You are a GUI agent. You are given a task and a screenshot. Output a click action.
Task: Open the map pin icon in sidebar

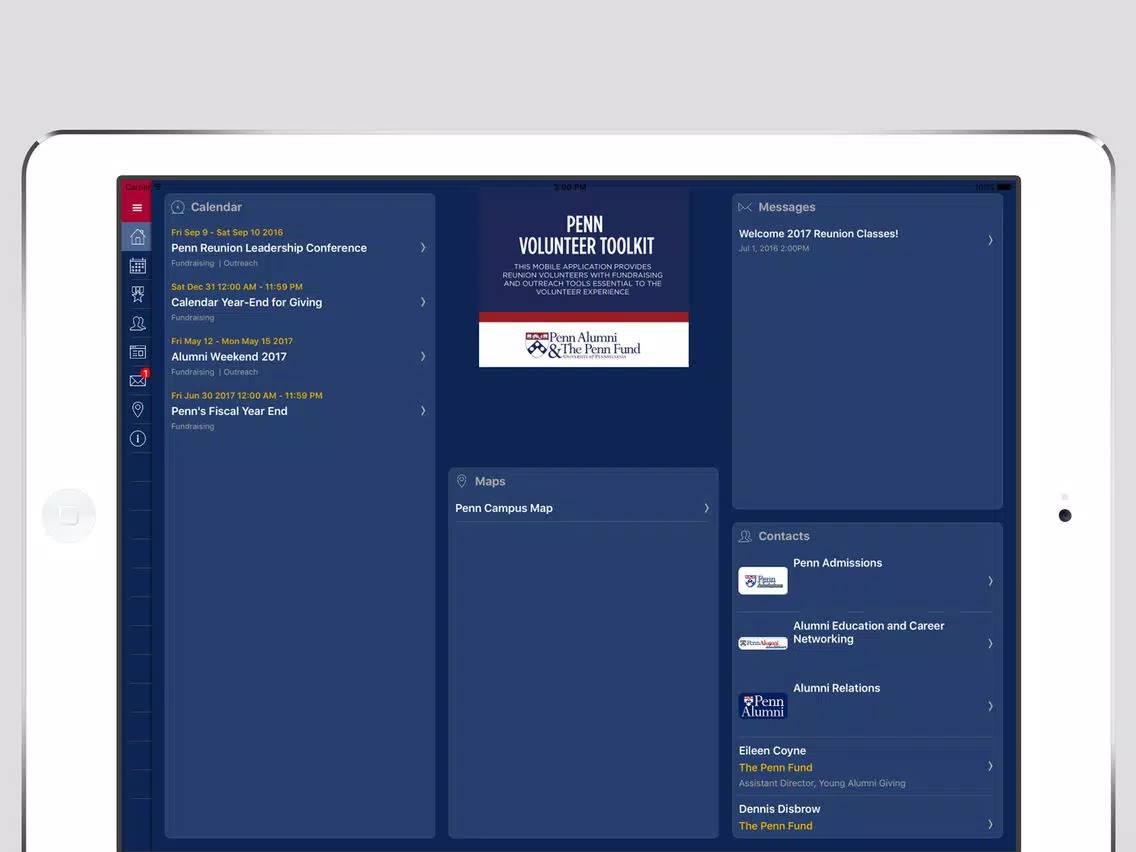(137, 409)
